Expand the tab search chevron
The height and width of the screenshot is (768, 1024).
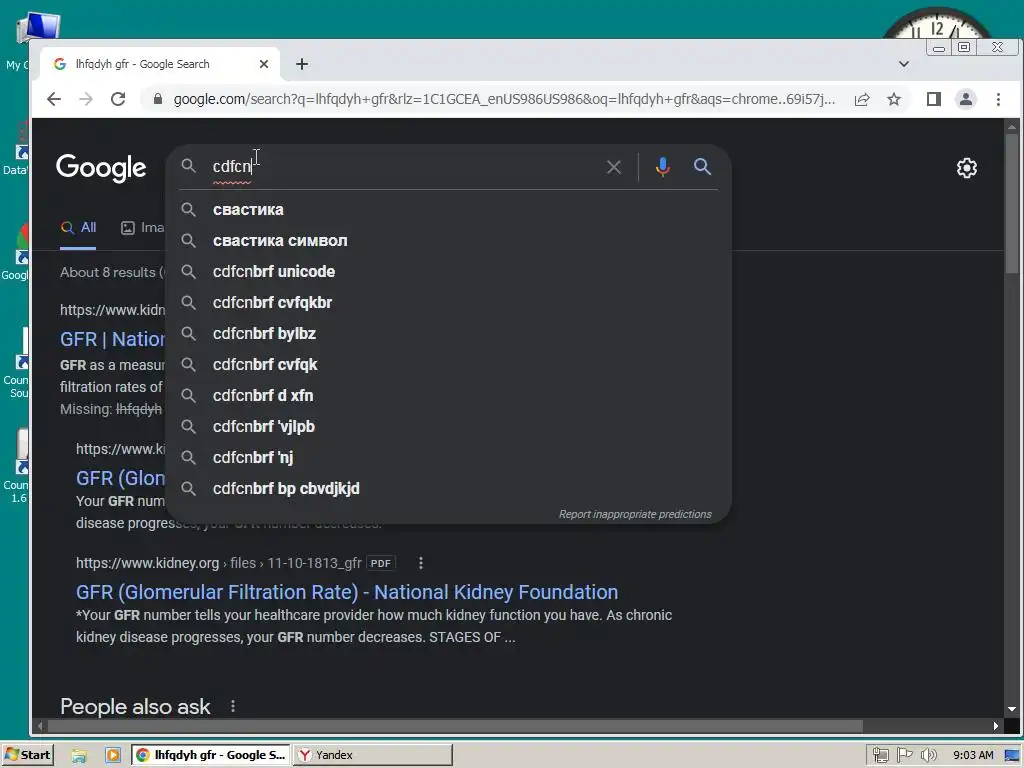(x=904, y=64)
